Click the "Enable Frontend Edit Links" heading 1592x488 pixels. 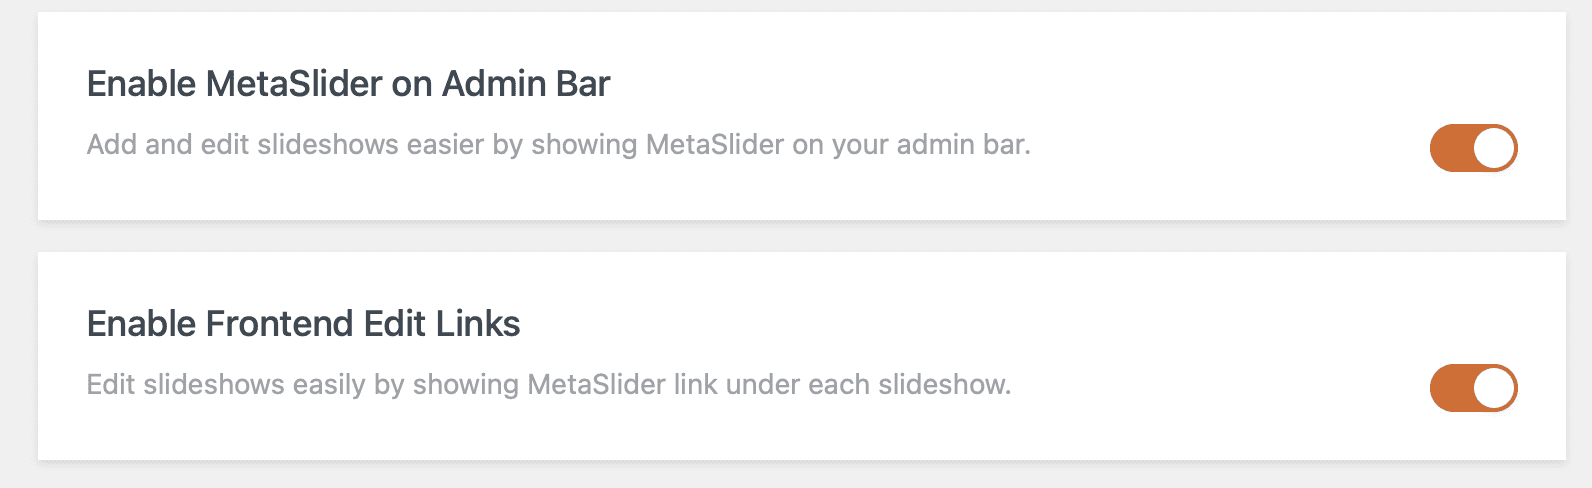click(x=303, y=324)
